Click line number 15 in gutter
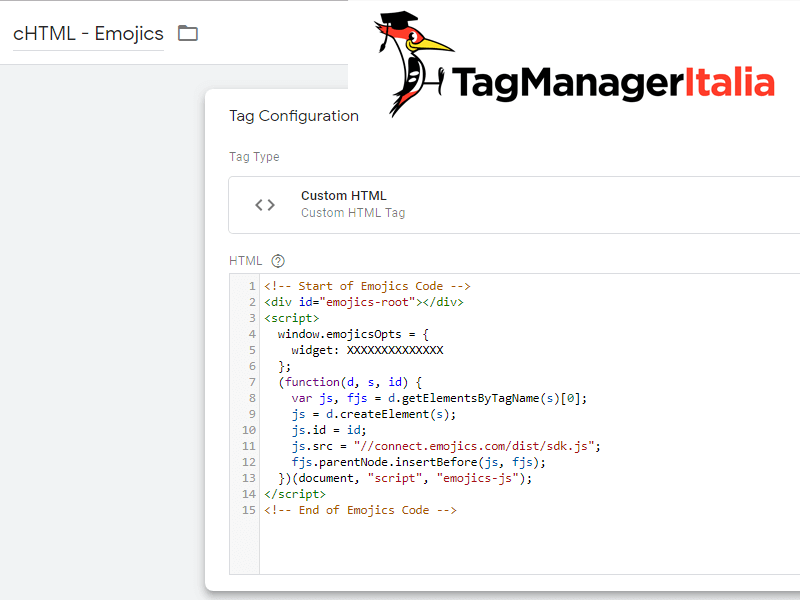 click(x=248, y=510)
